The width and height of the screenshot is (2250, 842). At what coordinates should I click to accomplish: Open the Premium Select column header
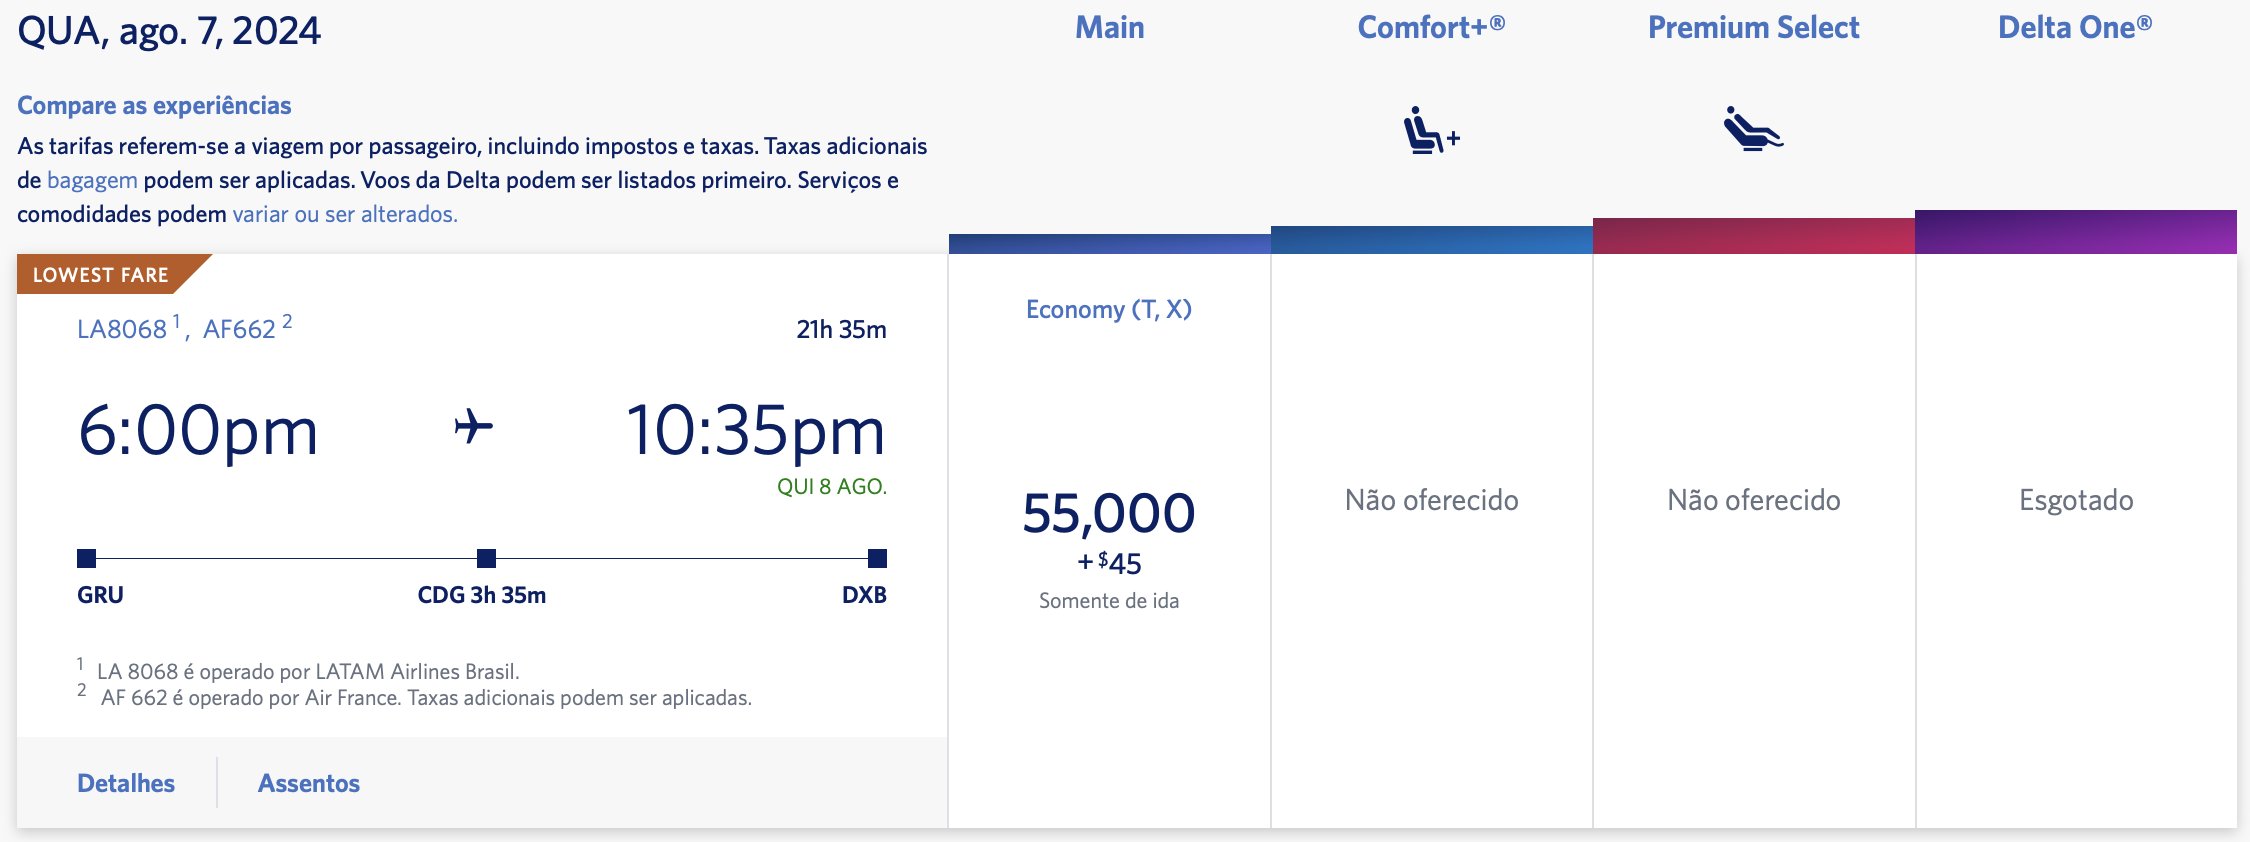pyautogui.click(x=1753, y=28)
